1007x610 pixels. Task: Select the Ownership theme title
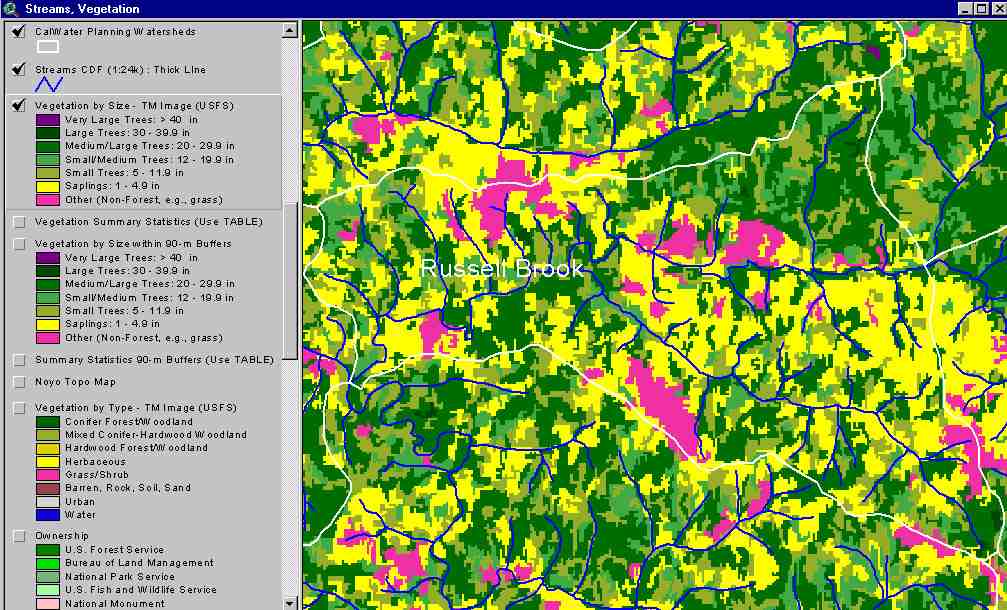click(62, 536)
